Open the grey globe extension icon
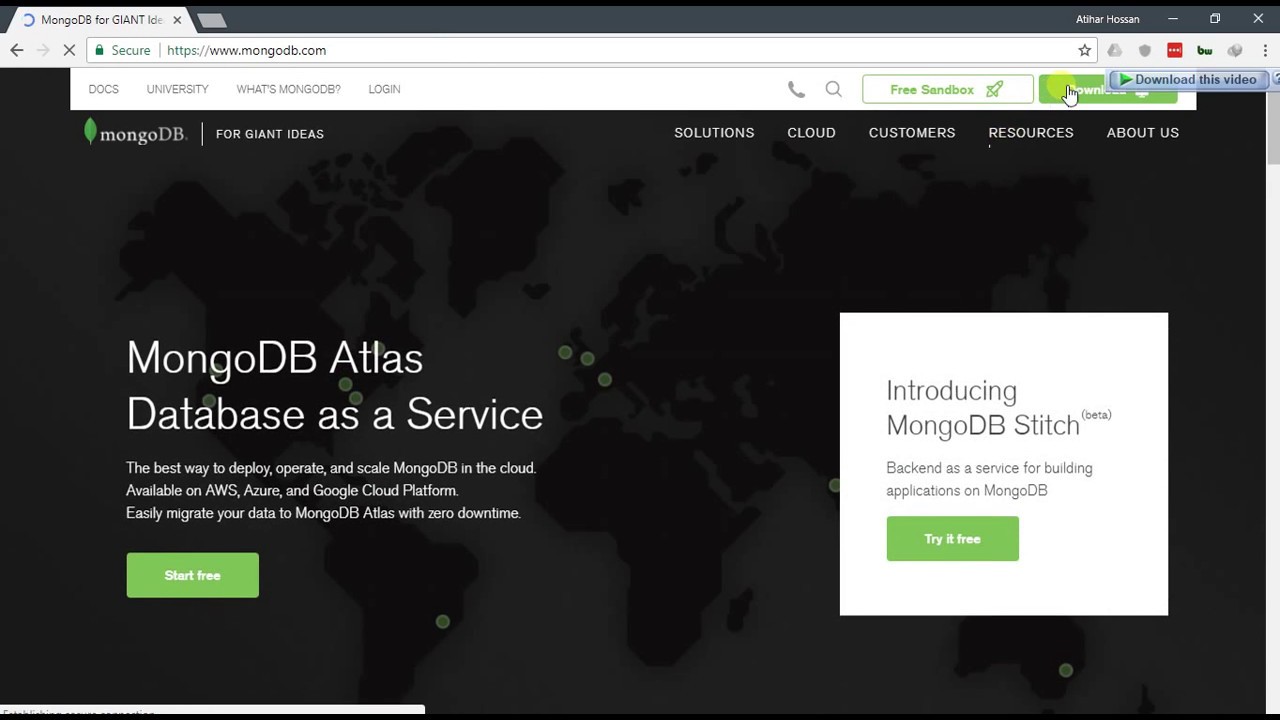This screenshot has width=1280, height=720. (x=1235, y=50)
